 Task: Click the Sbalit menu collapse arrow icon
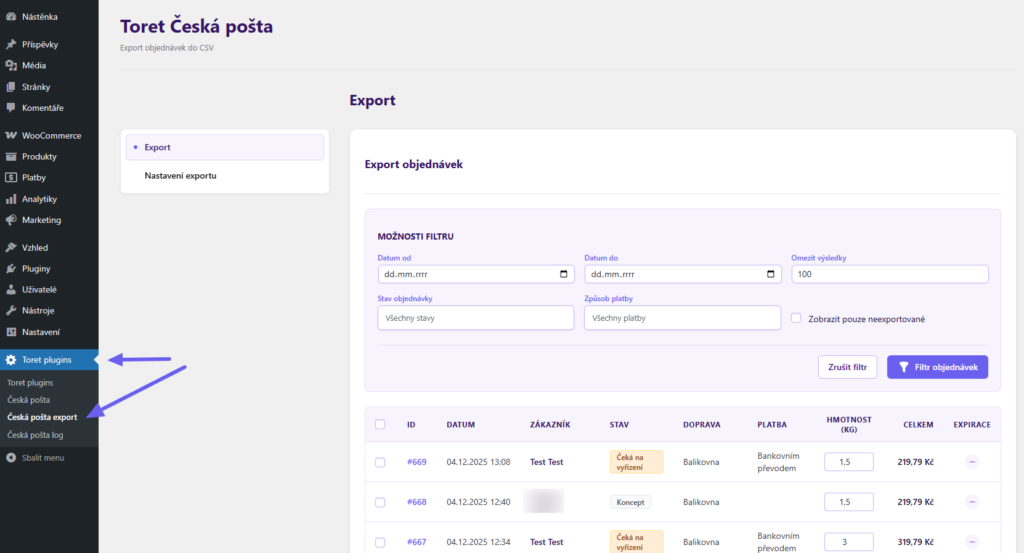(x=11, y=458)
